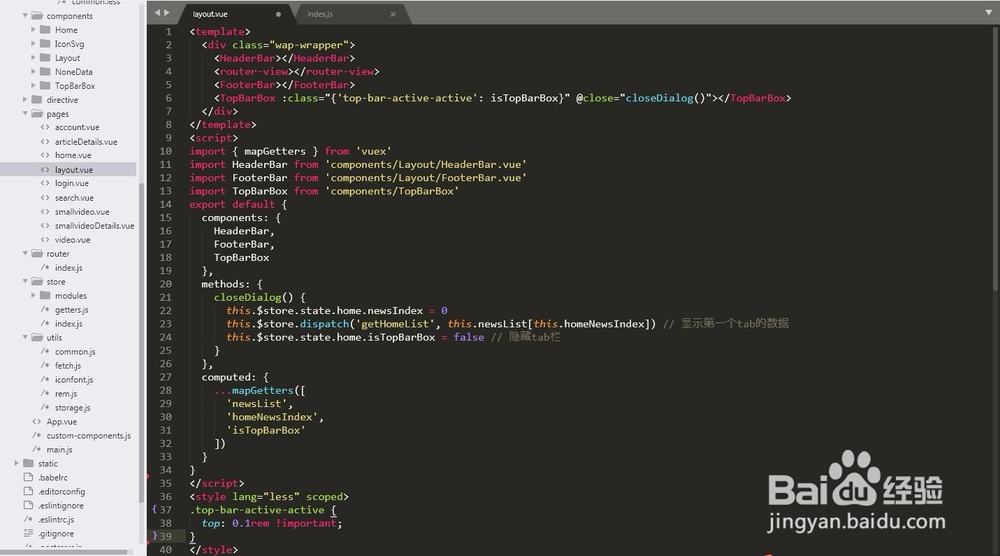Click the pages folder icon
Screen dimensions: 1000x556
click(37, 113)
